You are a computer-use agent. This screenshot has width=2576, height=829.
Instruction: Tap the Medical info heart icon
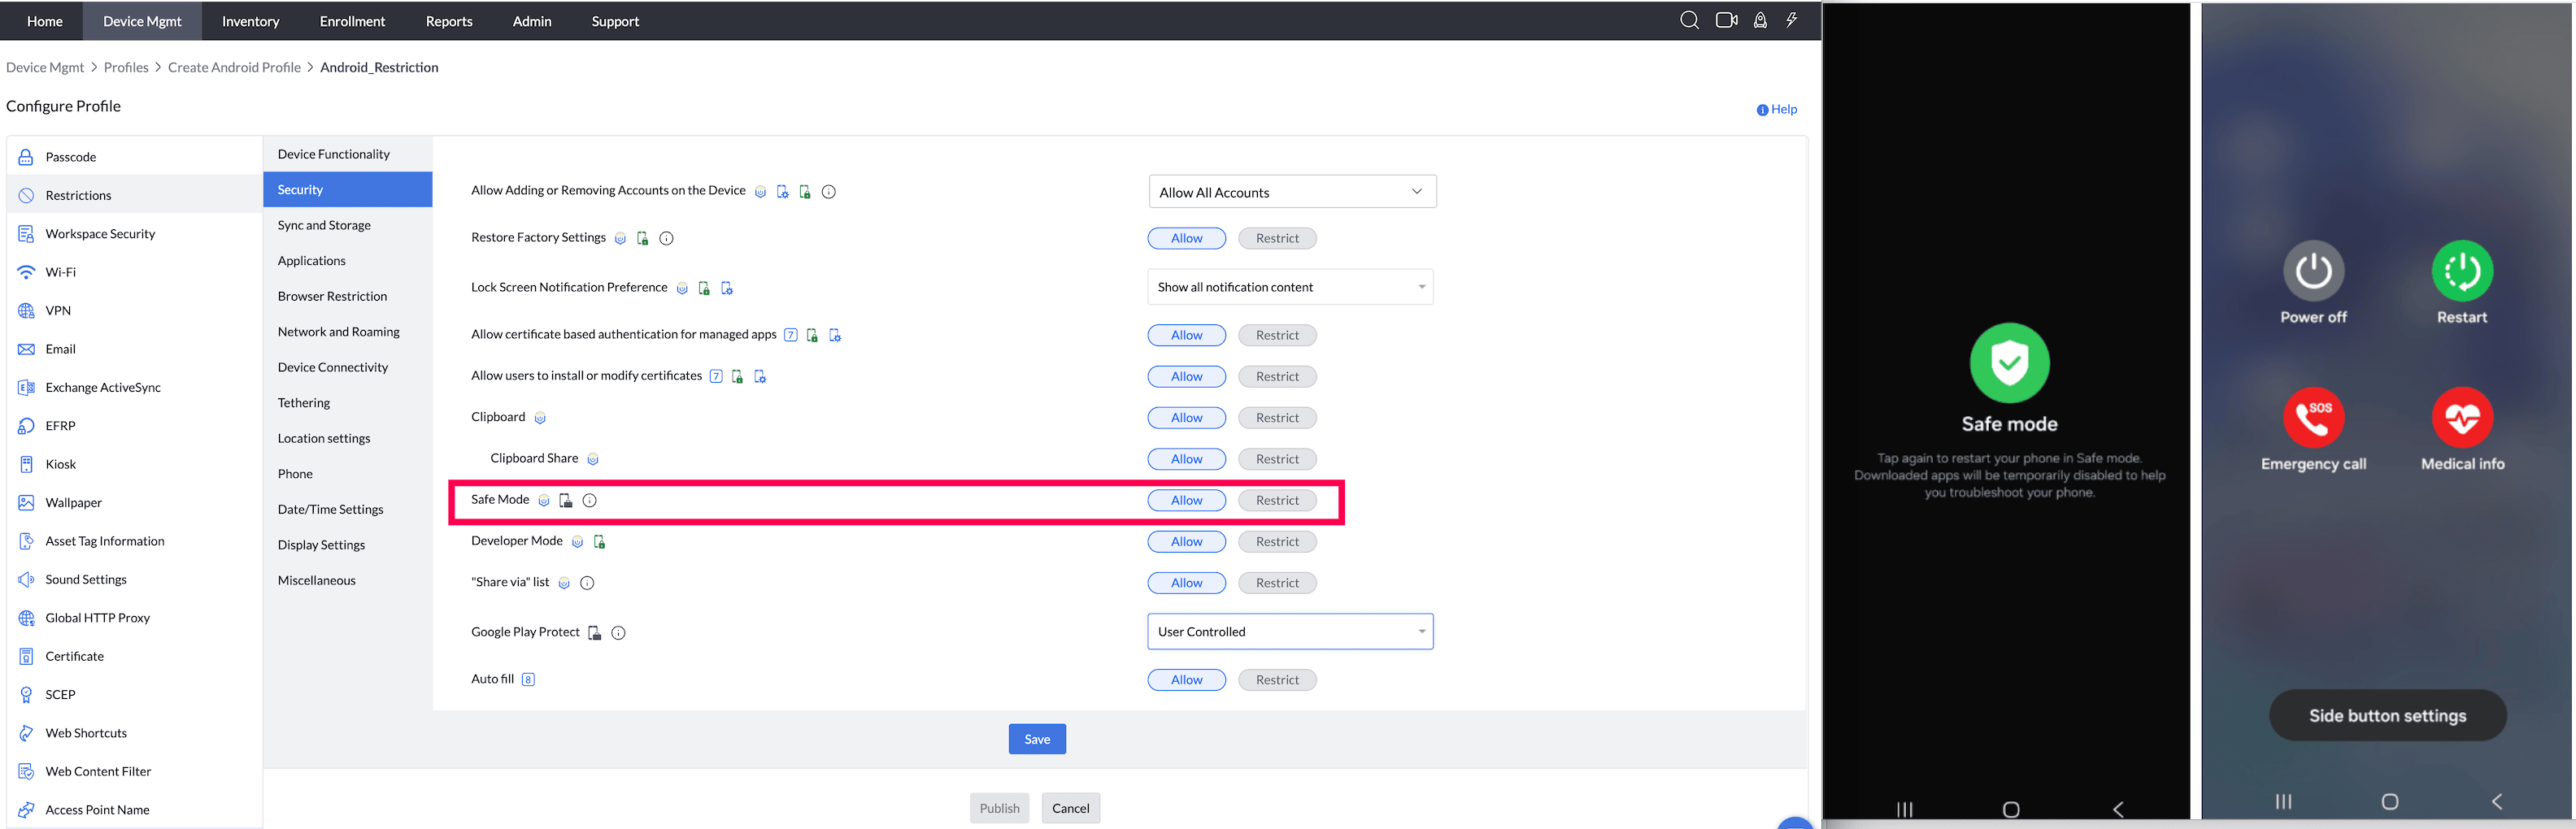[2461, 418]
